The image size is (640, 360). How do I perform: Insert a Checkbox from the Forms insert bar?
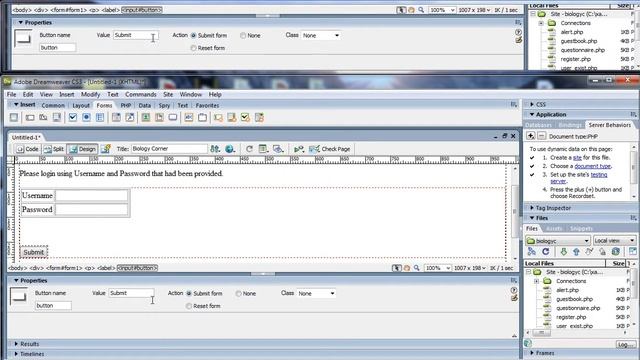(x=73, y=118)
